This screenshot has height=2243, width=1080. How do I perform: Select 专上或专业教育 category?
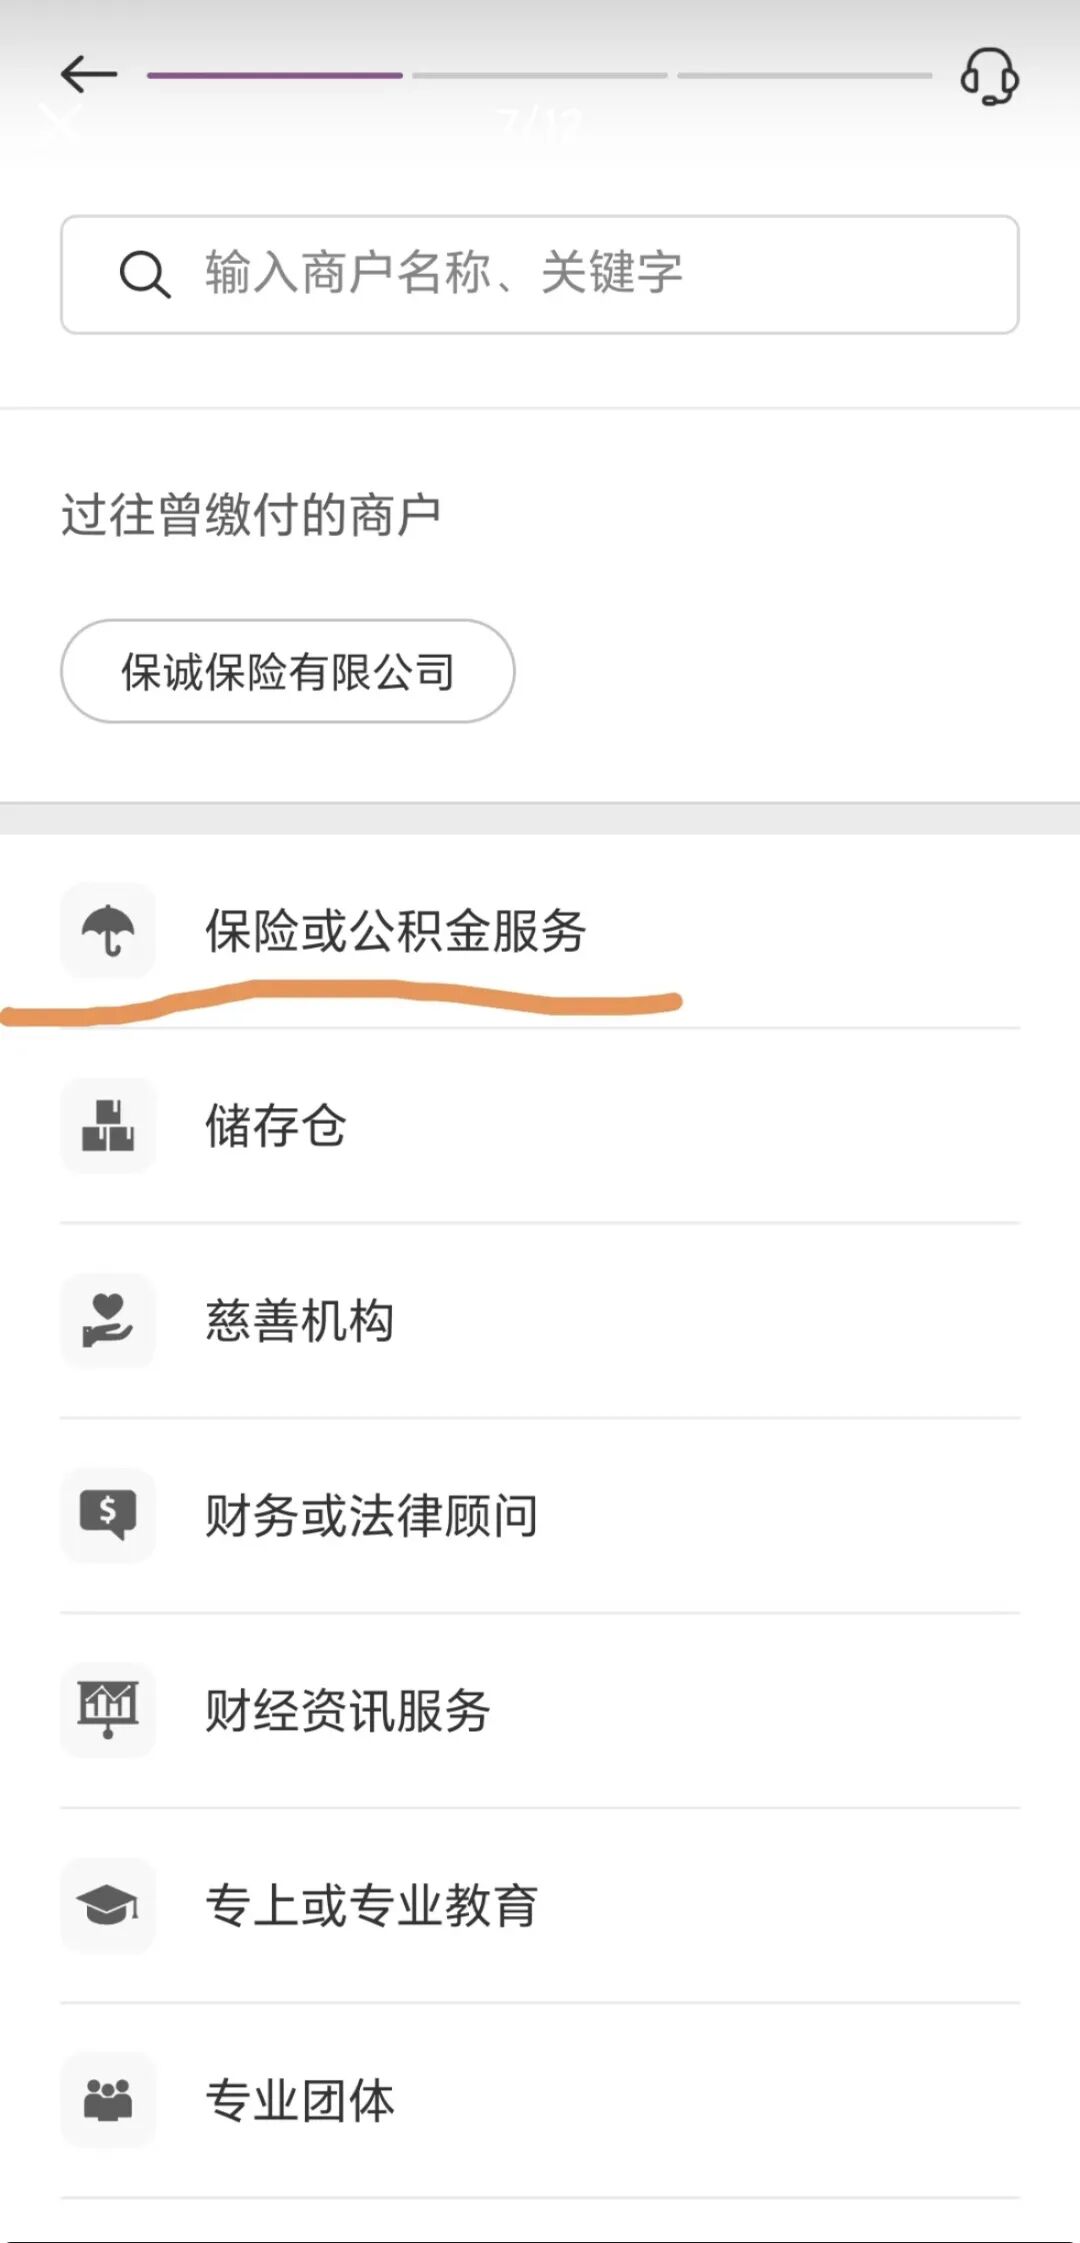tap(372, 1906)
